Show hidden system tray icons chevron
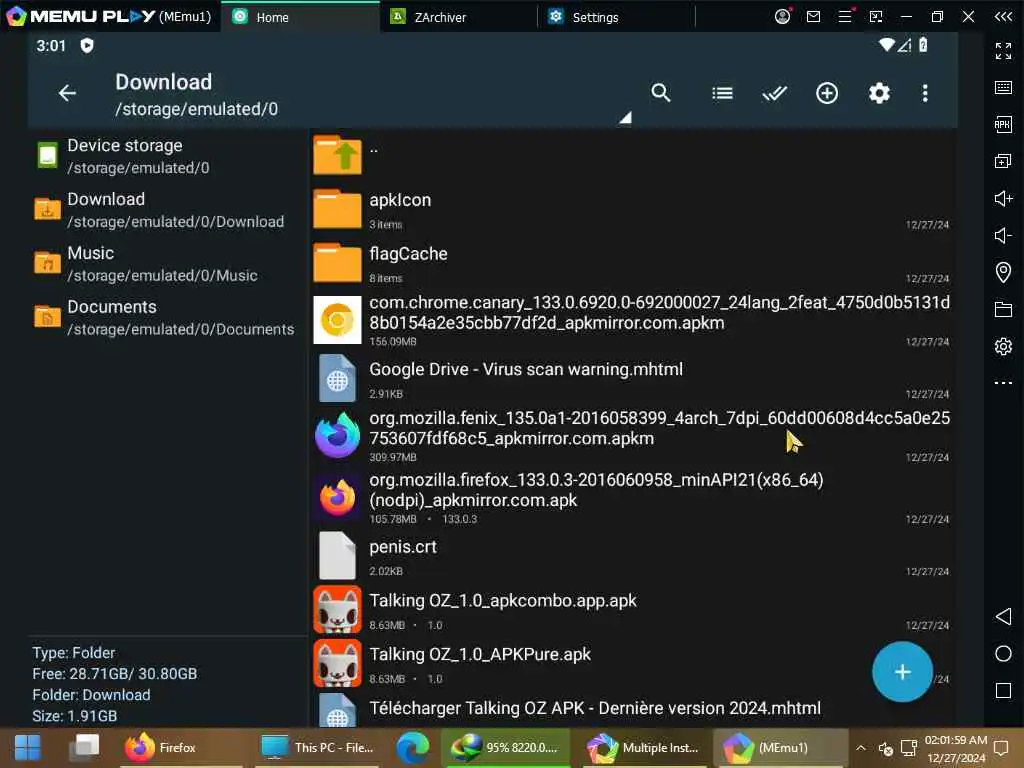1024x768 pixels. coord(861,748)
